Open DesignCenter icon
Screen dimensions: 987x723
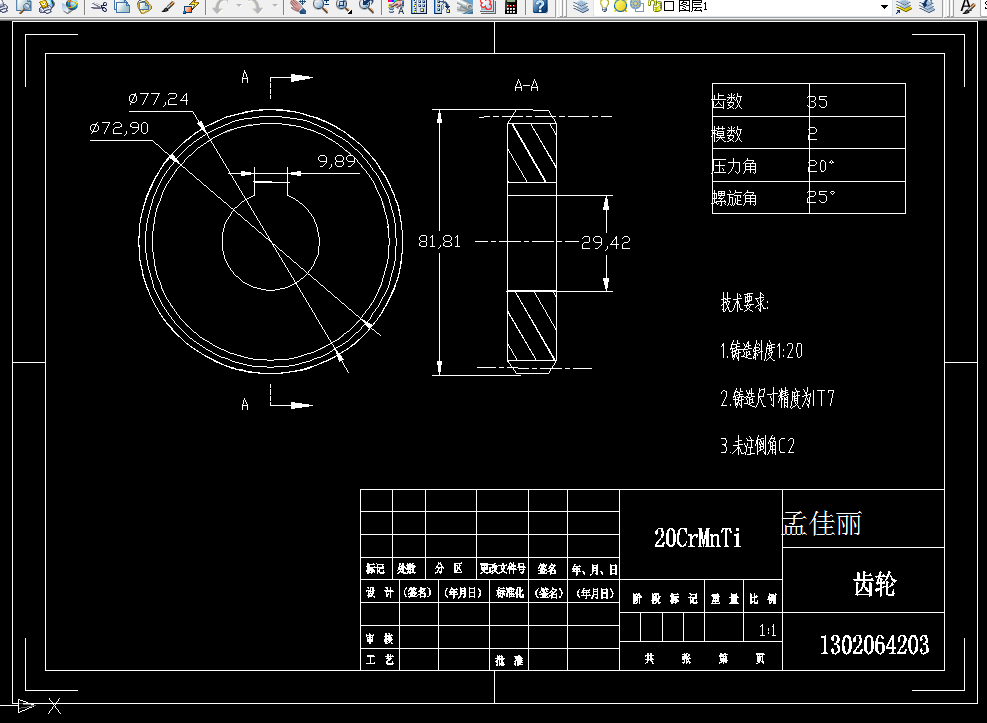[x=419, y=6]
